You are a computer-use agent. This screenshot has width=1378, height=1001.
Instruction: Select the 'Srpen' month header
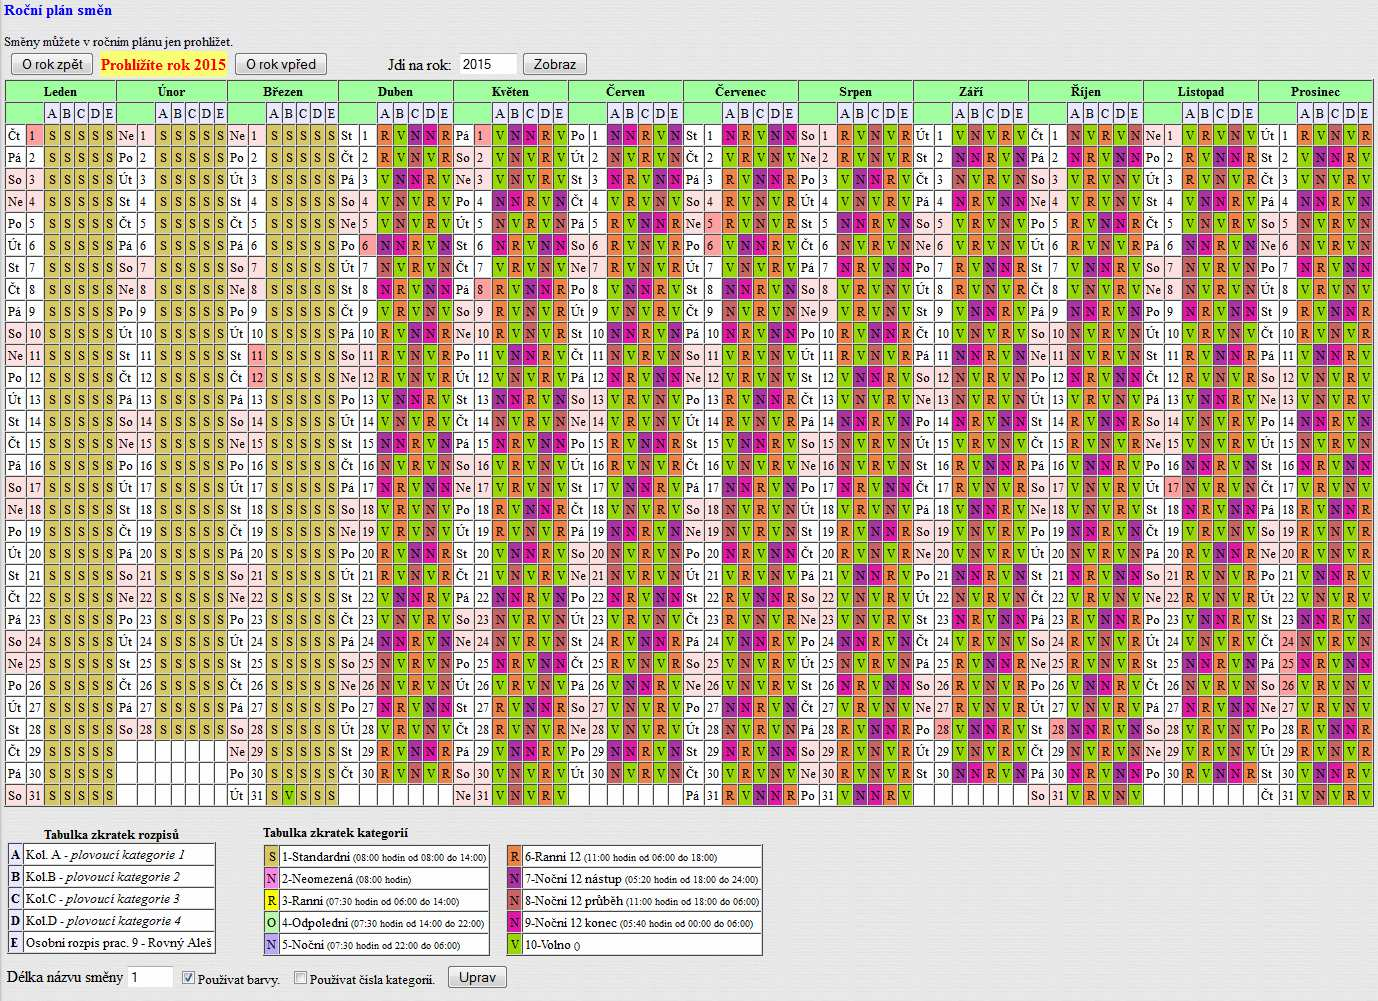(x=855, y=91)
